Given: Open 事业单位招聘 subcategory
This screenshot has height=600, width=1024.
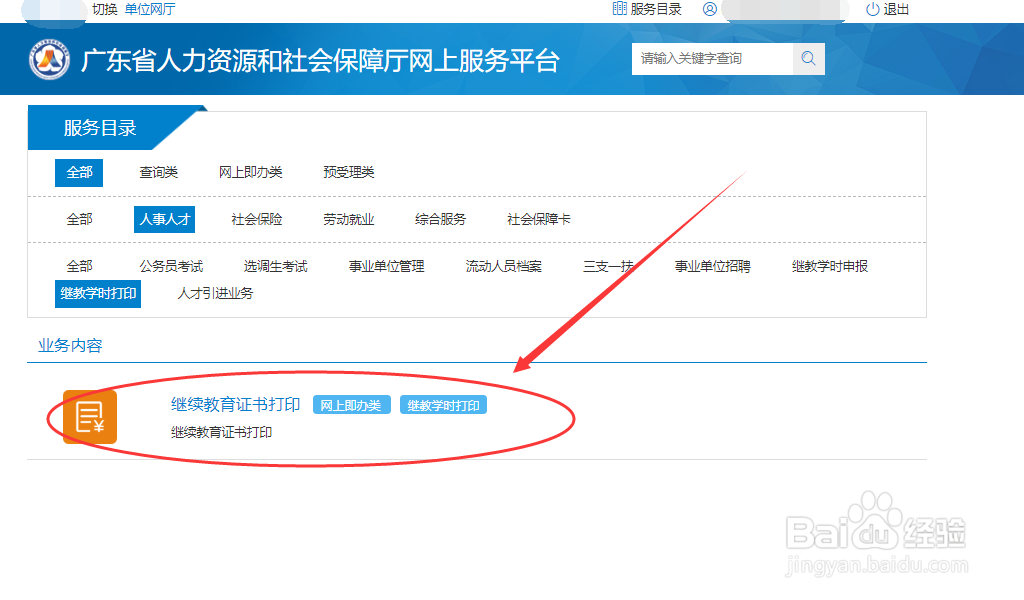Looking at the screenshot, I should 715,266.
